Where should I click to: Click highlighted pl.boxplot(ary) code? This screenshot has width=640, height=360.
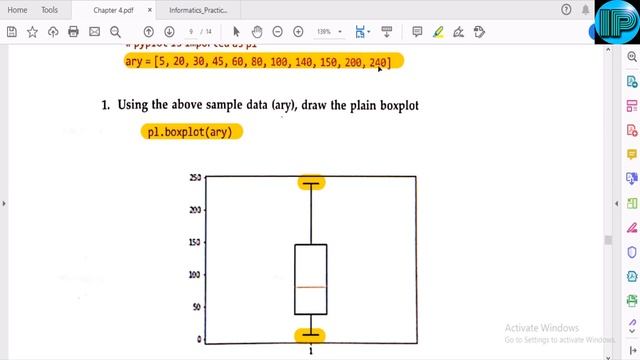click(191, 132)
